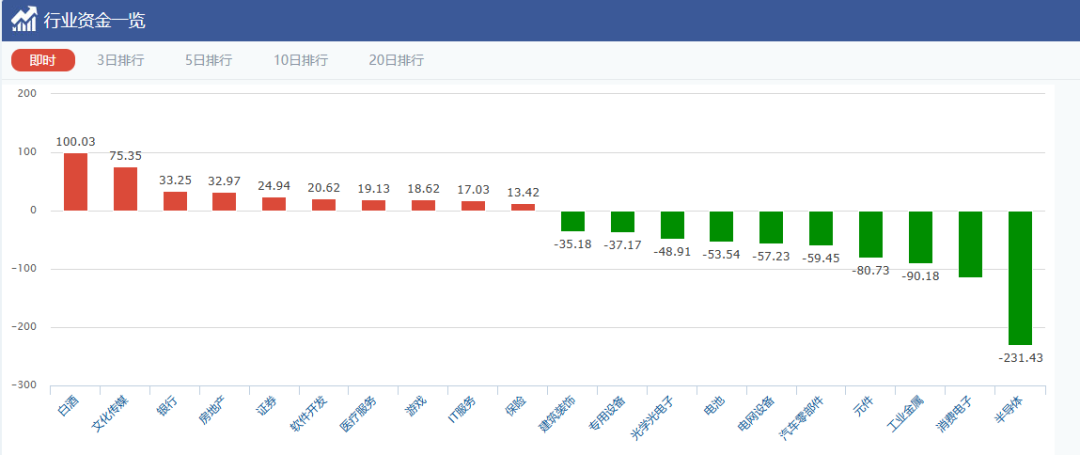Click the 32.97 value label

(x=225, y=181)
